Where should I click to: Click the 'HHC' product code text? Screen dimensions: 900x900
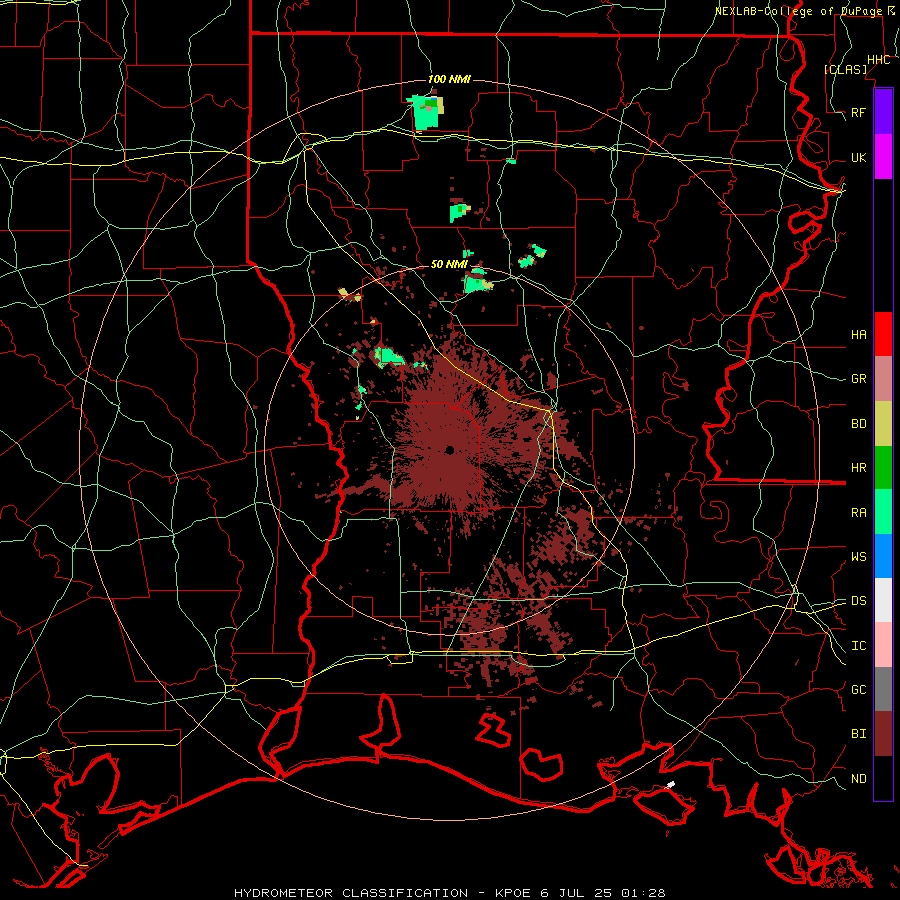pos(879,60)
